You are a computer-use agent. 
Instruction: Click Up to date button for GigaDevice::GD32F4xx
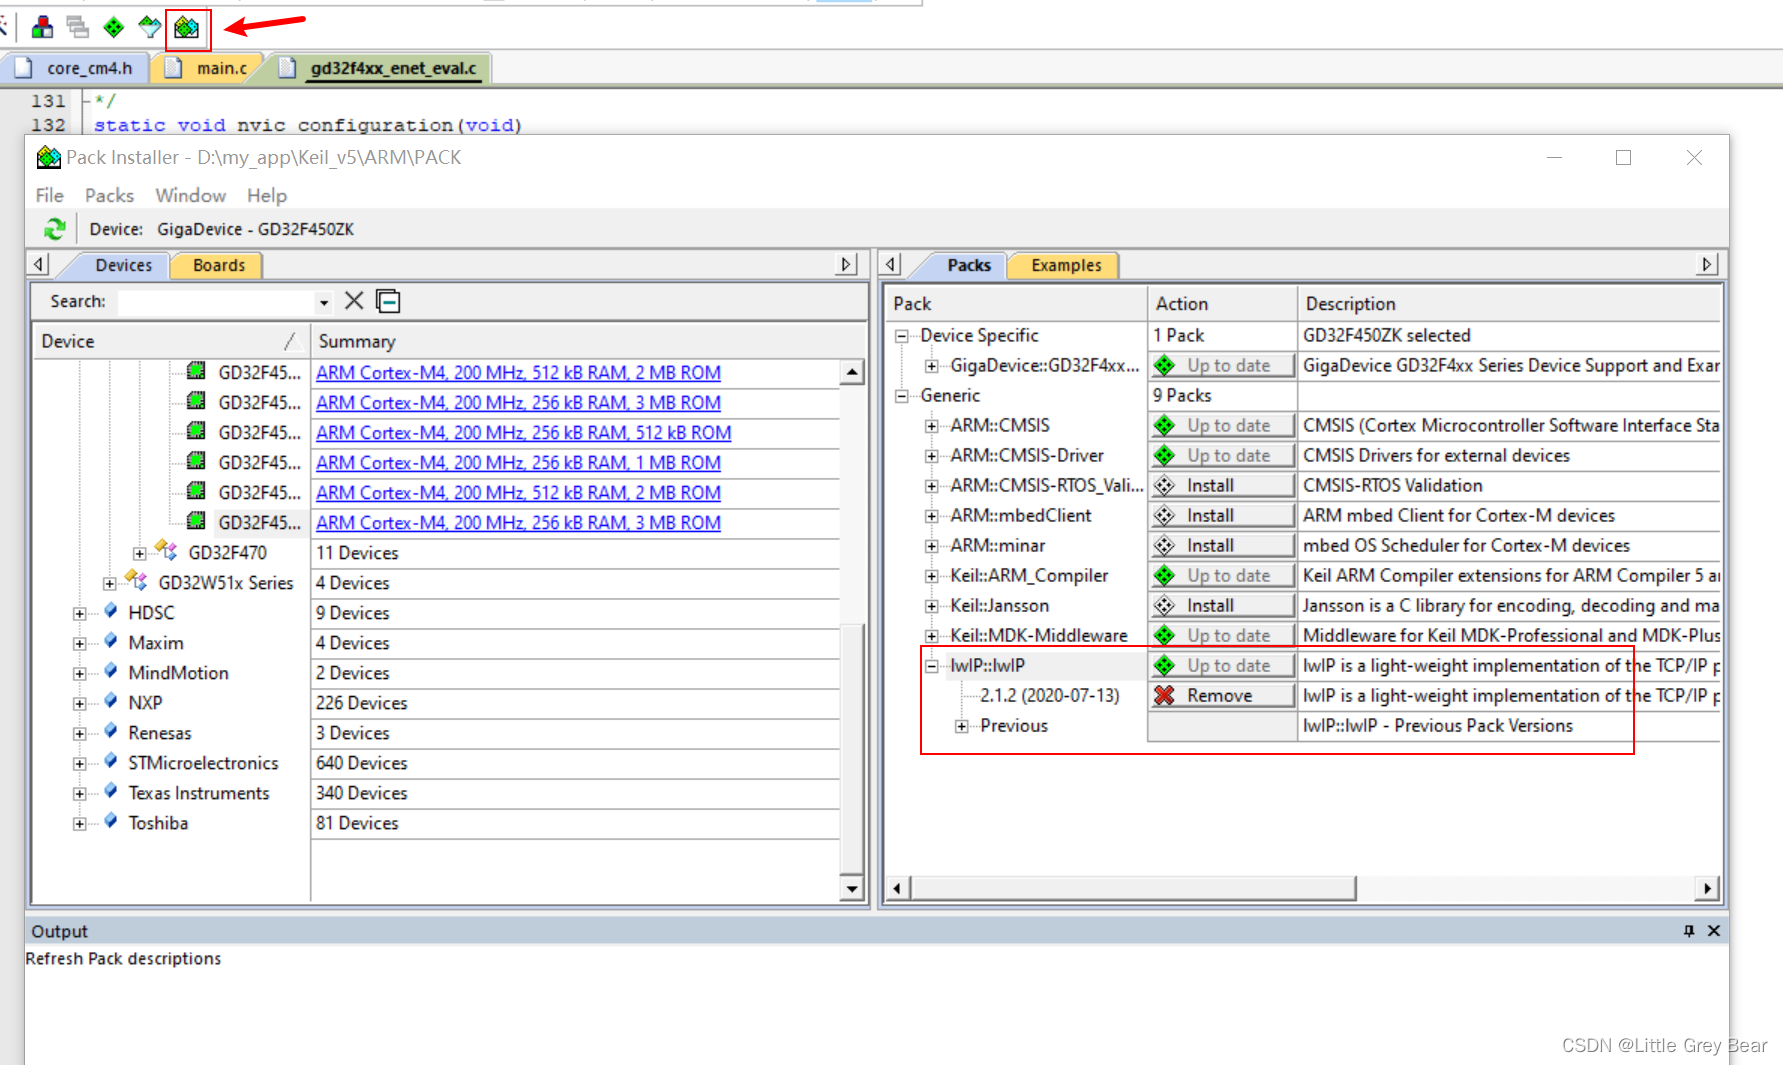click(1222, 366)
